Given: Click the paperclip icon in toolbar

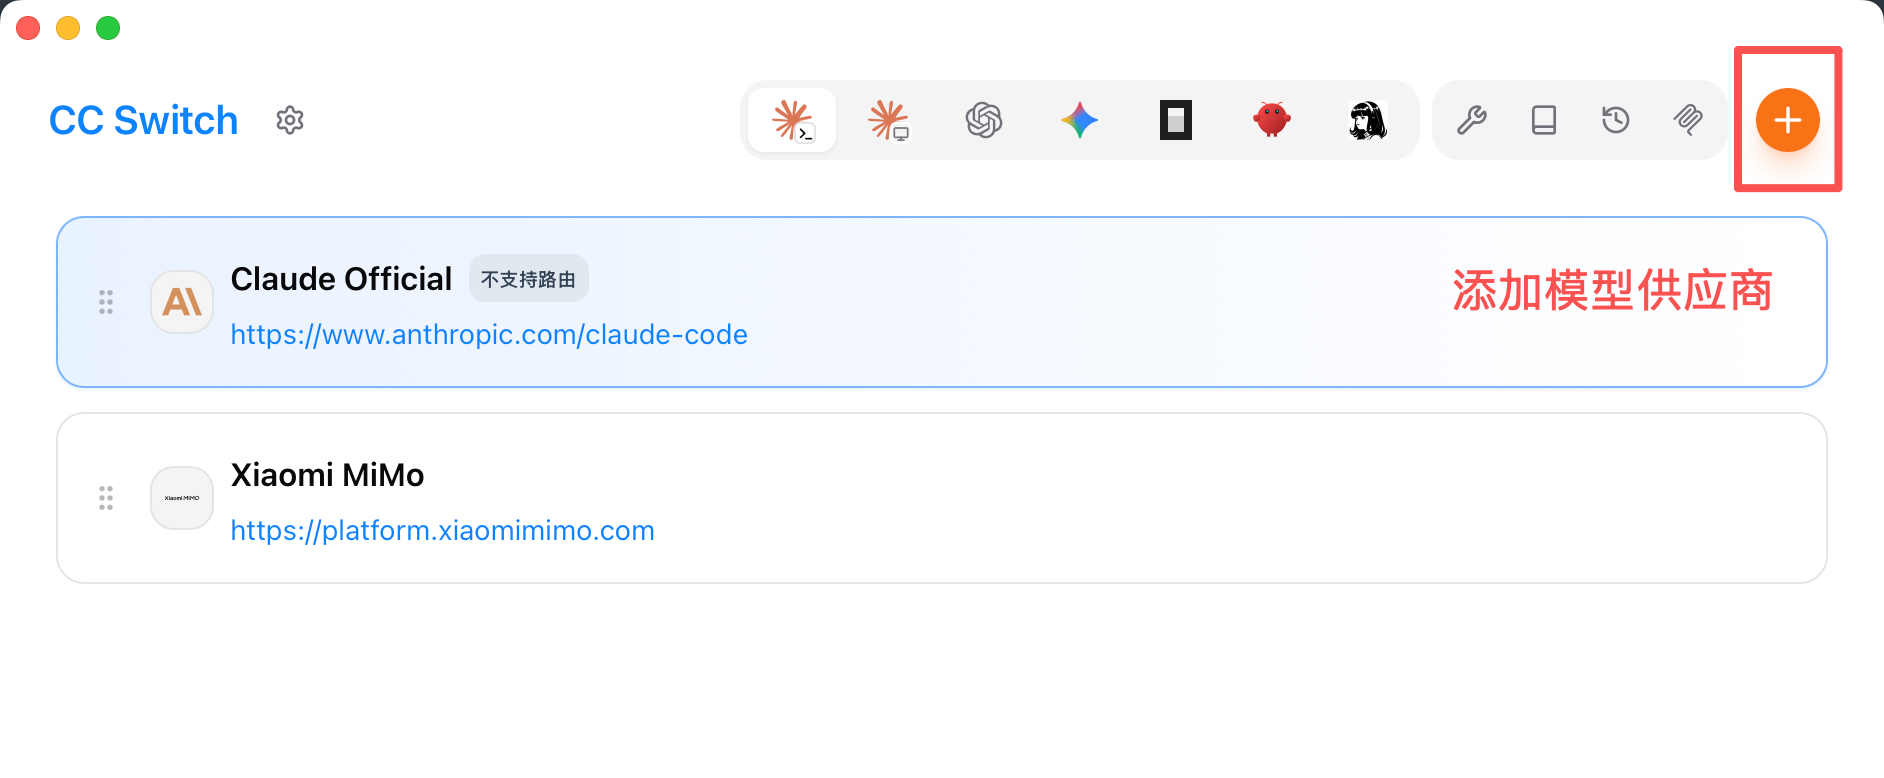Looking at the screenshot, I should pos(1688,120).
